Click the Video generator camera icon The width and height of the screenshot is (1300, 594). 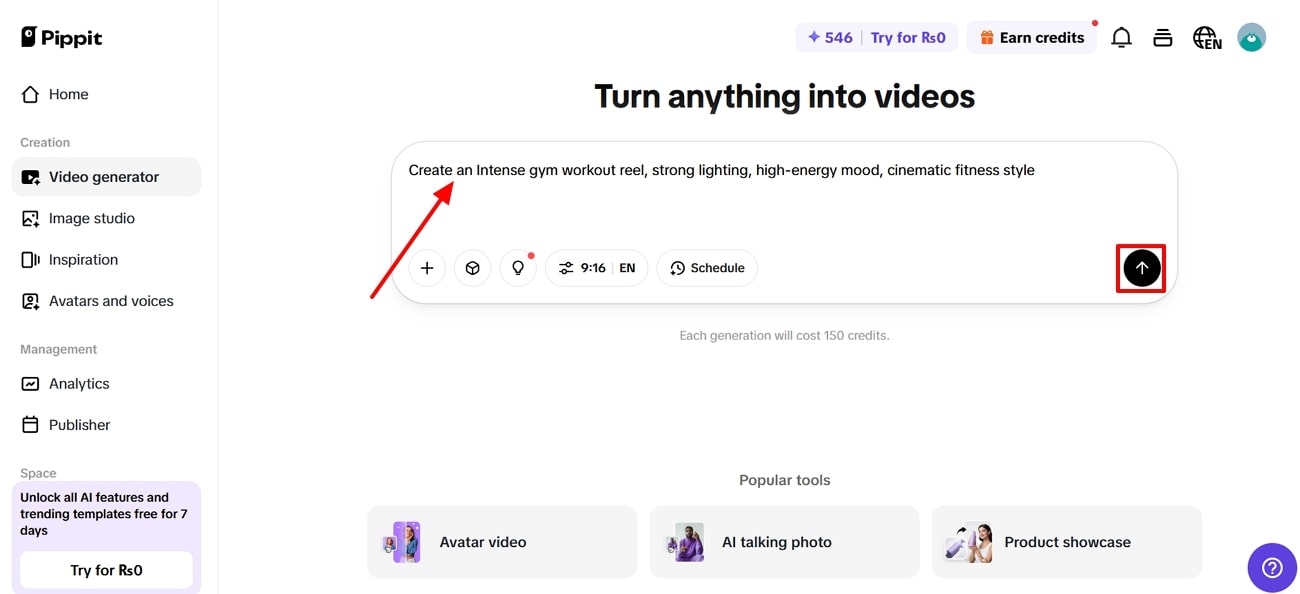click(30, 177)
